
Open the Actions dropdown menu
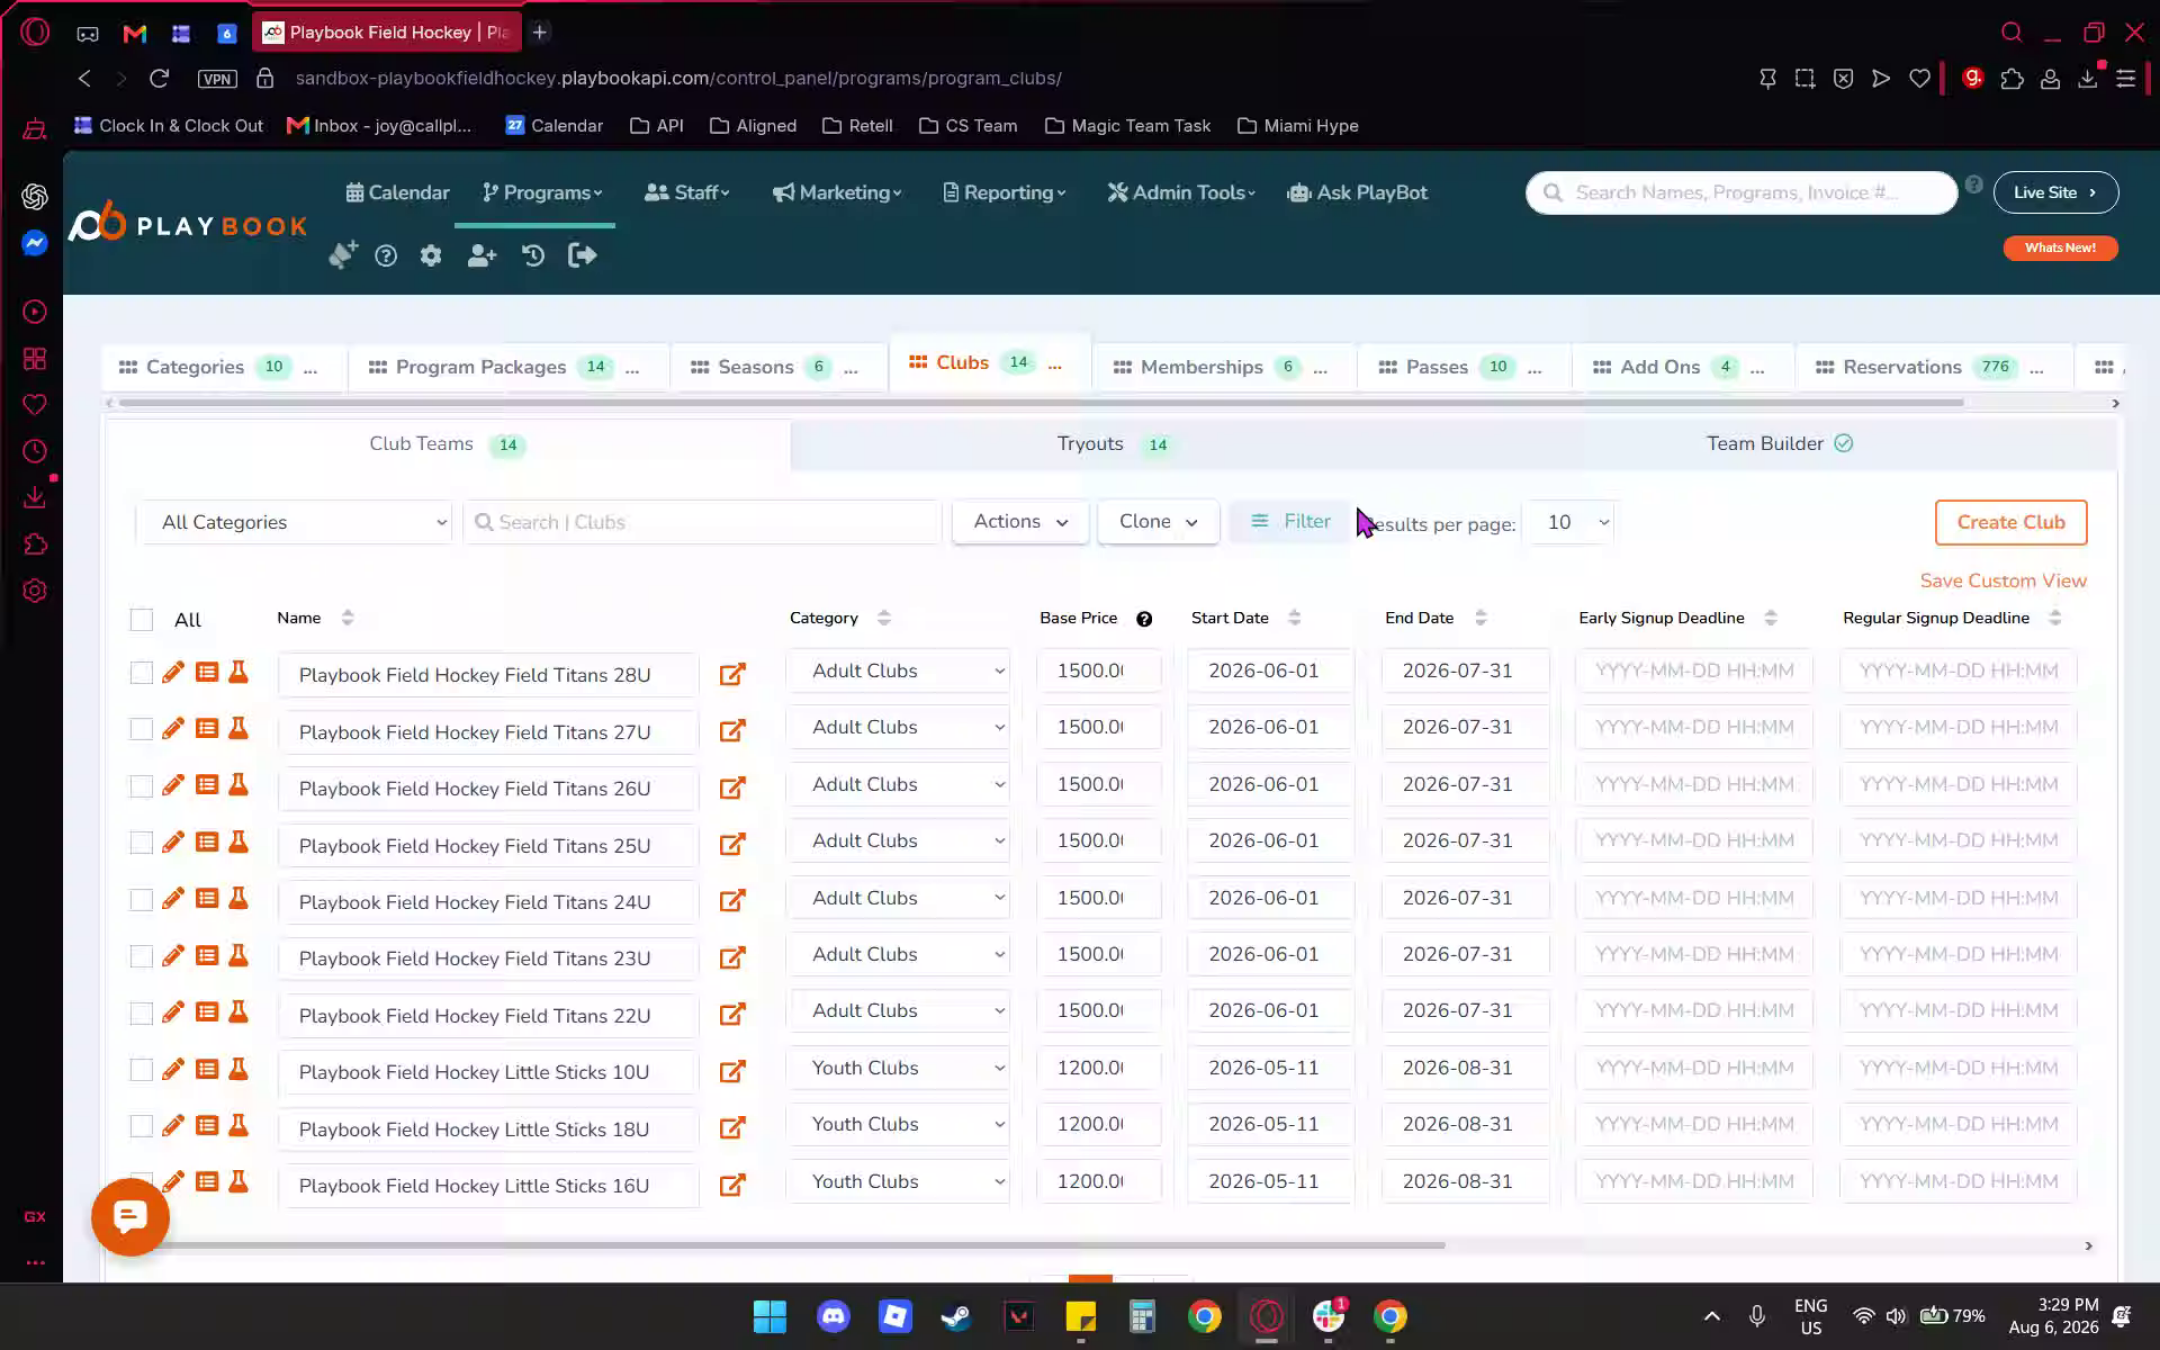1020,521
